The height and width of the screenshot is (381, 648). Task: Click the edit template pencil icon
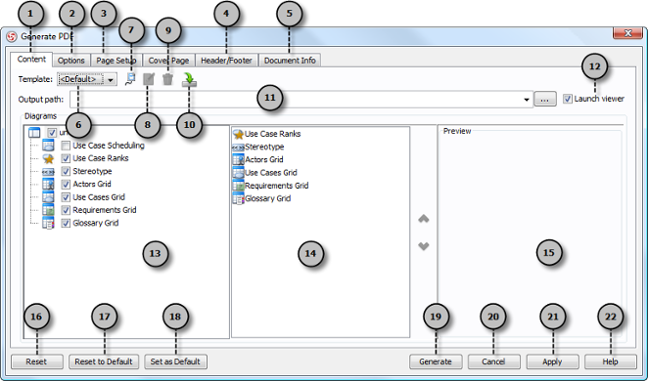click(149, 79)
